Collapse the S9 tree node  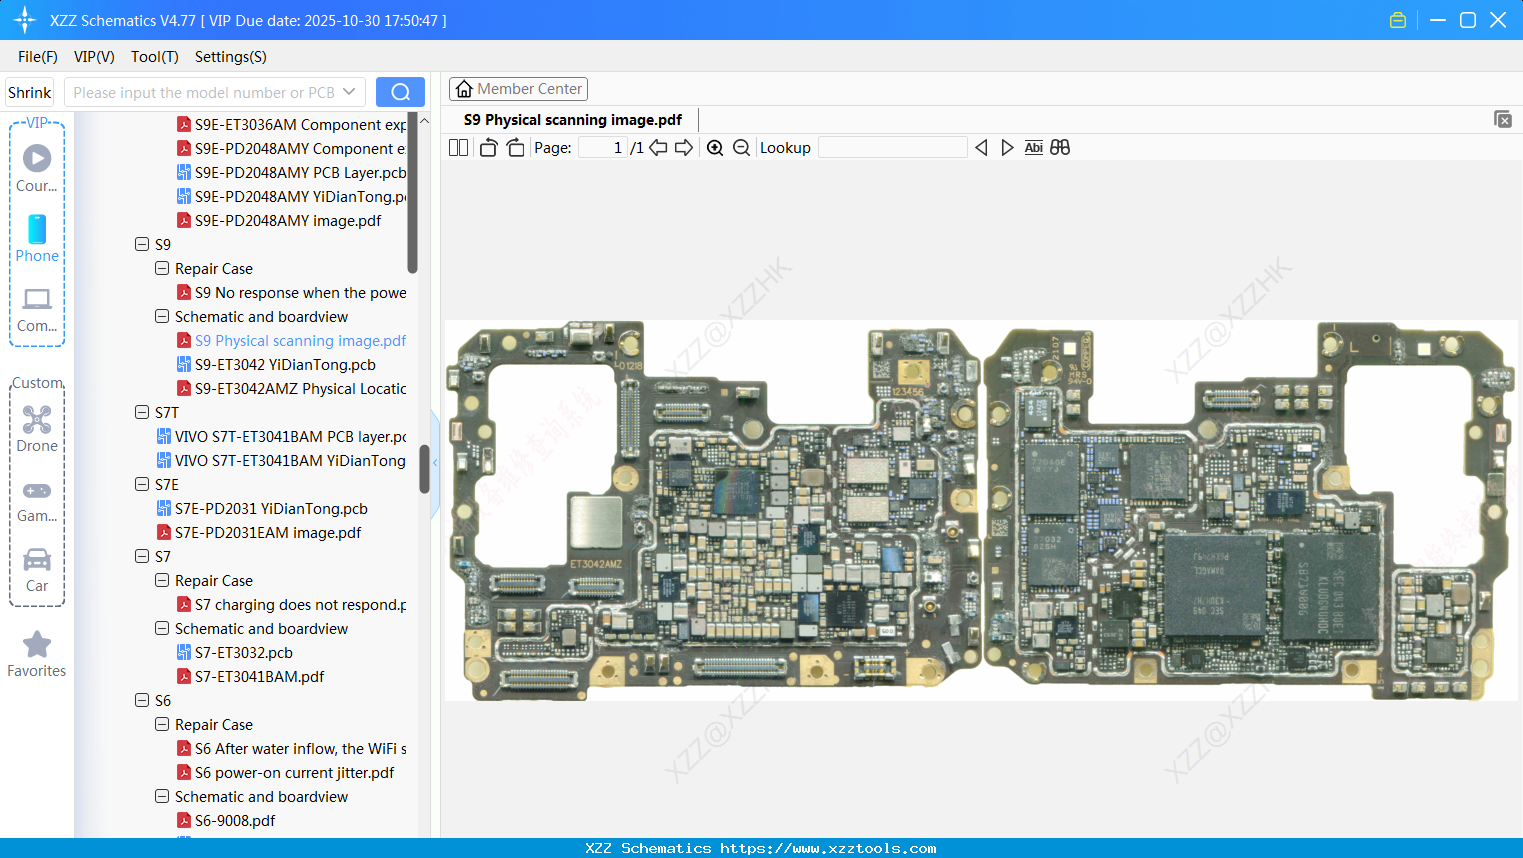(142, 244)
